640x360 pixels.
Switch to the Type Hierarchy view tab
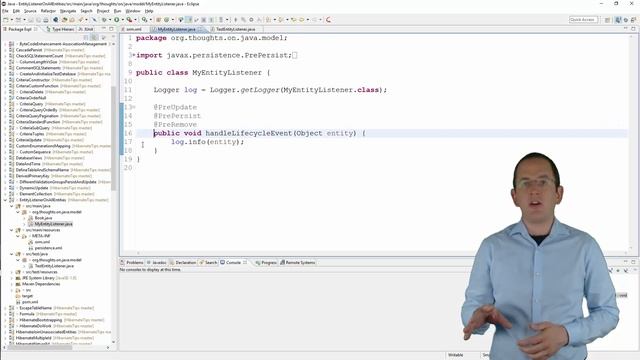click(x=60, y=29)
